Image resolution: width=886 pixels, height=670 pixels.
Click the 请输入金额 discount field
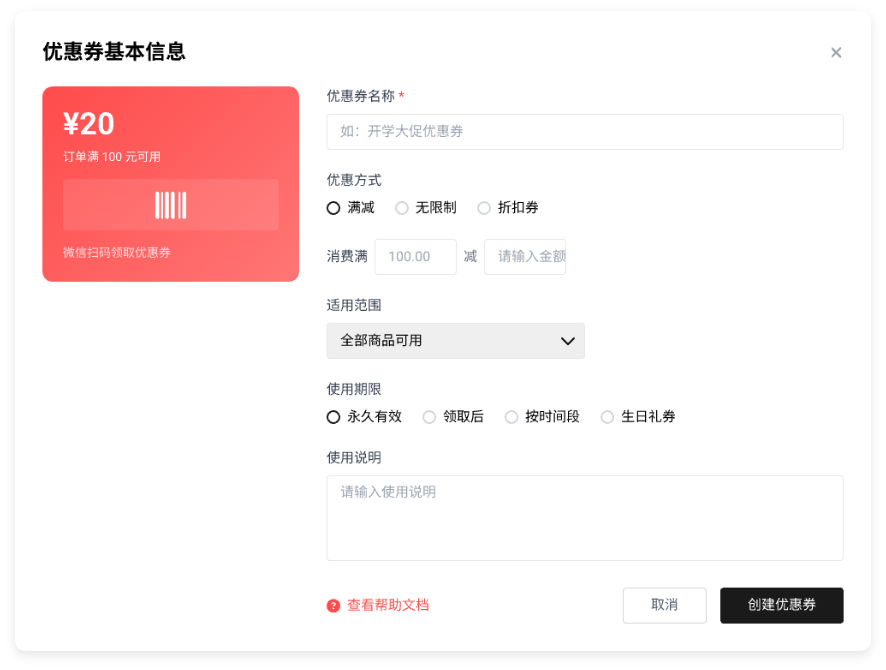tap(525, 257)
